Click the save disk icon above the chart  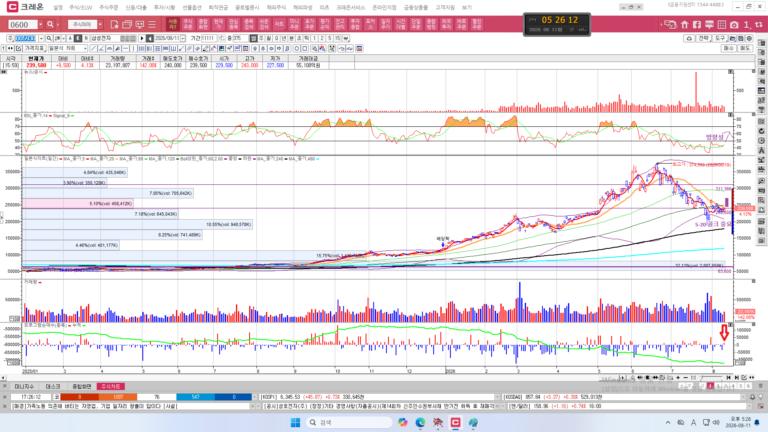click(x=741, y=38)
